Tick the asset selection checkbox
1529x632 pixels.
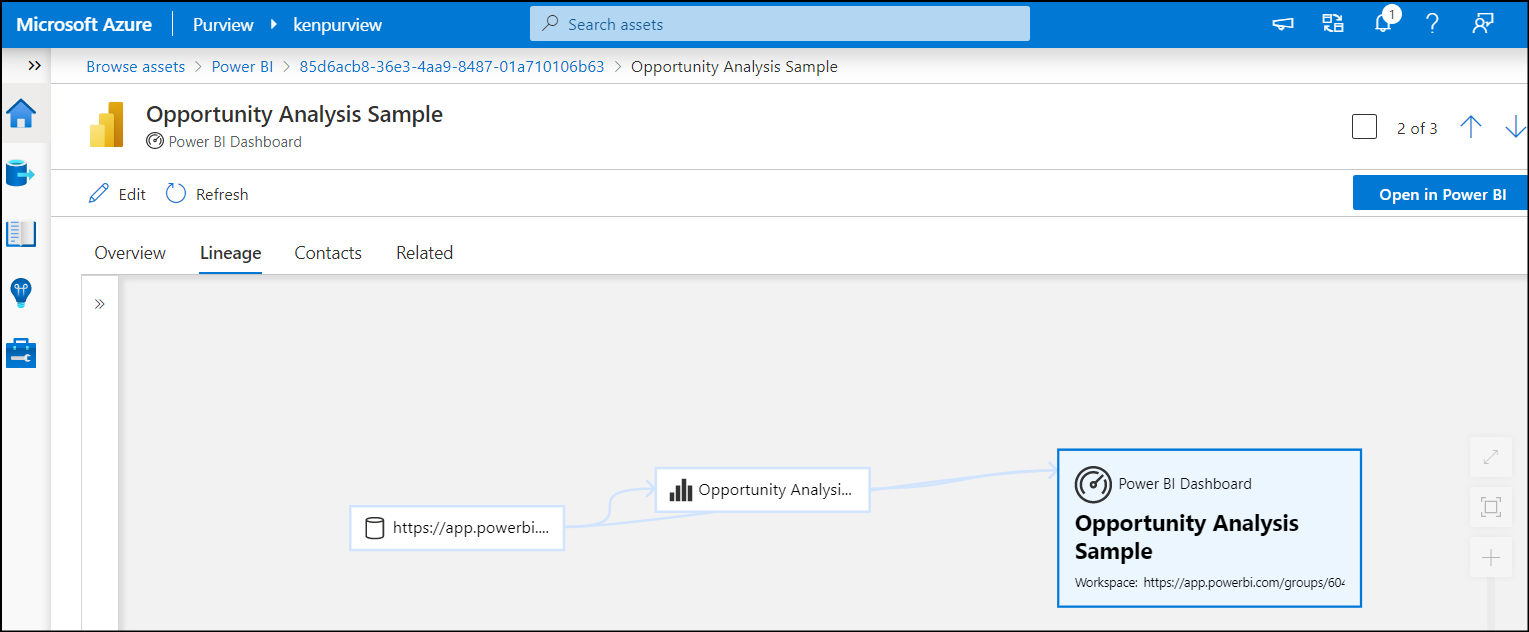click(x=1364, y=127)
